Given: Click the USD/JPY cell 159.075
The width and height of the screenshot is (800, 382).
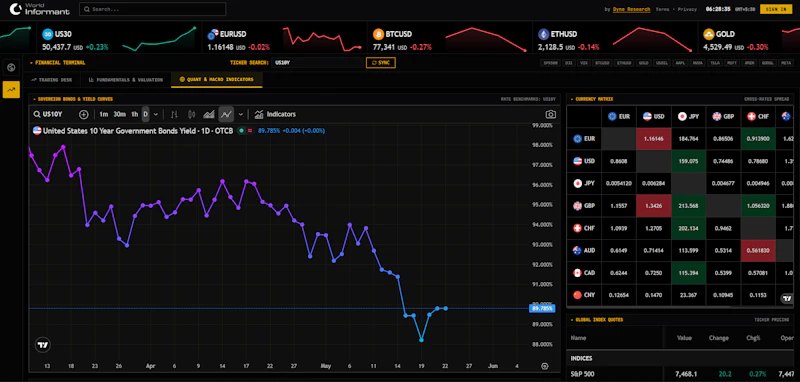Looking at the screenshot, I should coord(688,161).
